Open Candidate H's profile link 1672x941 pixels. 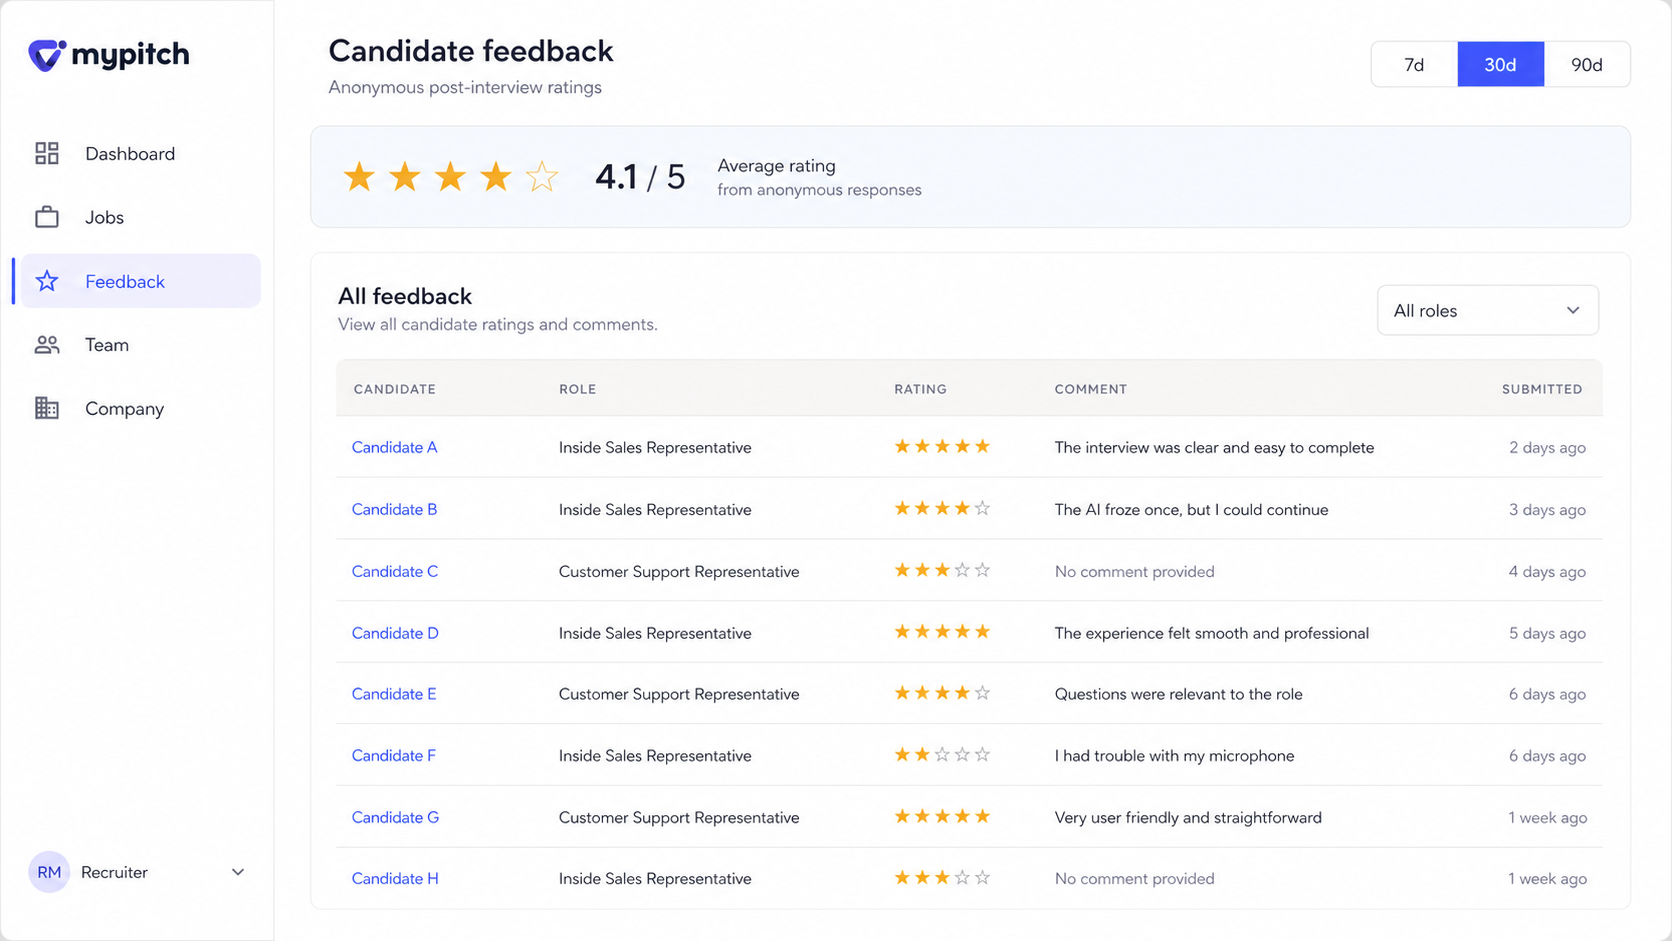395,878
